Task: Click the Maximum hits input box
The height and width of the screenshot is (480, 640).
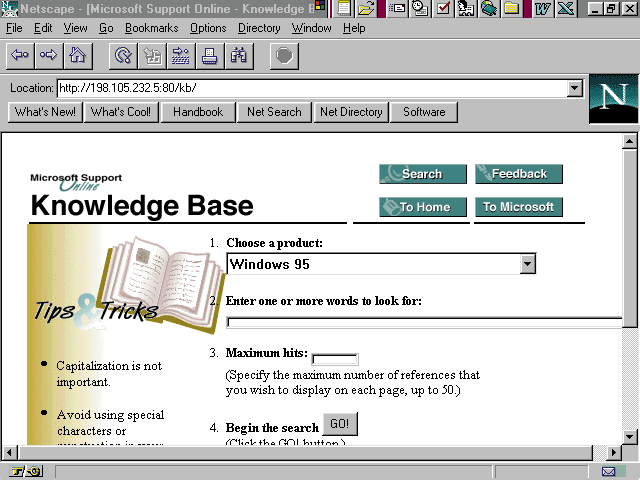Action: tap(335, 360)
